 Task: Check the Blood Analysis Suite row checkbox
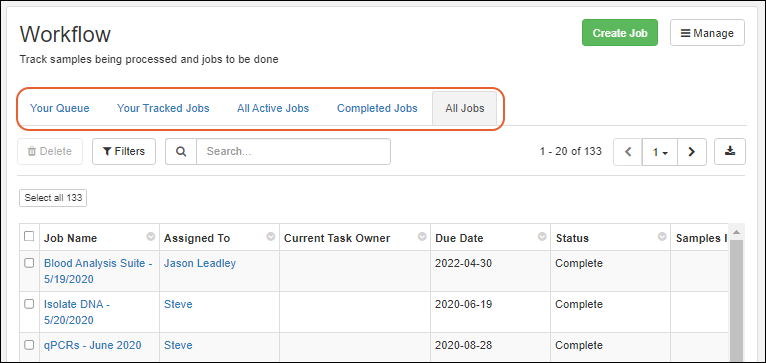(29, 263)
